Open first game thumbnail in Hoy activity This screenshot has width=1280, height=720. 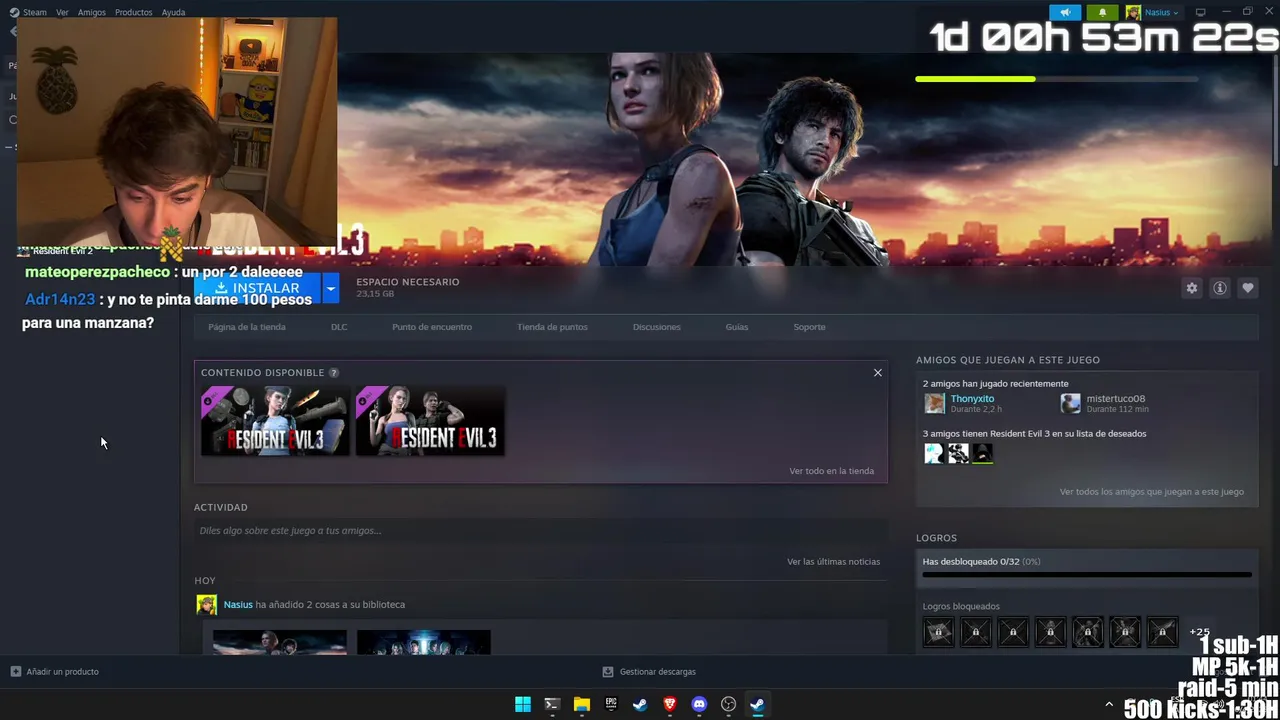click(279, 642)
